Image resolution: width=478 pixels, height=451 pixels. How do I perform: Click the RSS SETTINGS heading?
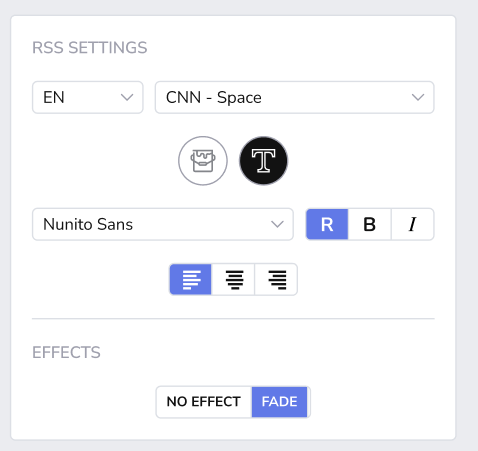tap(90, 48)
